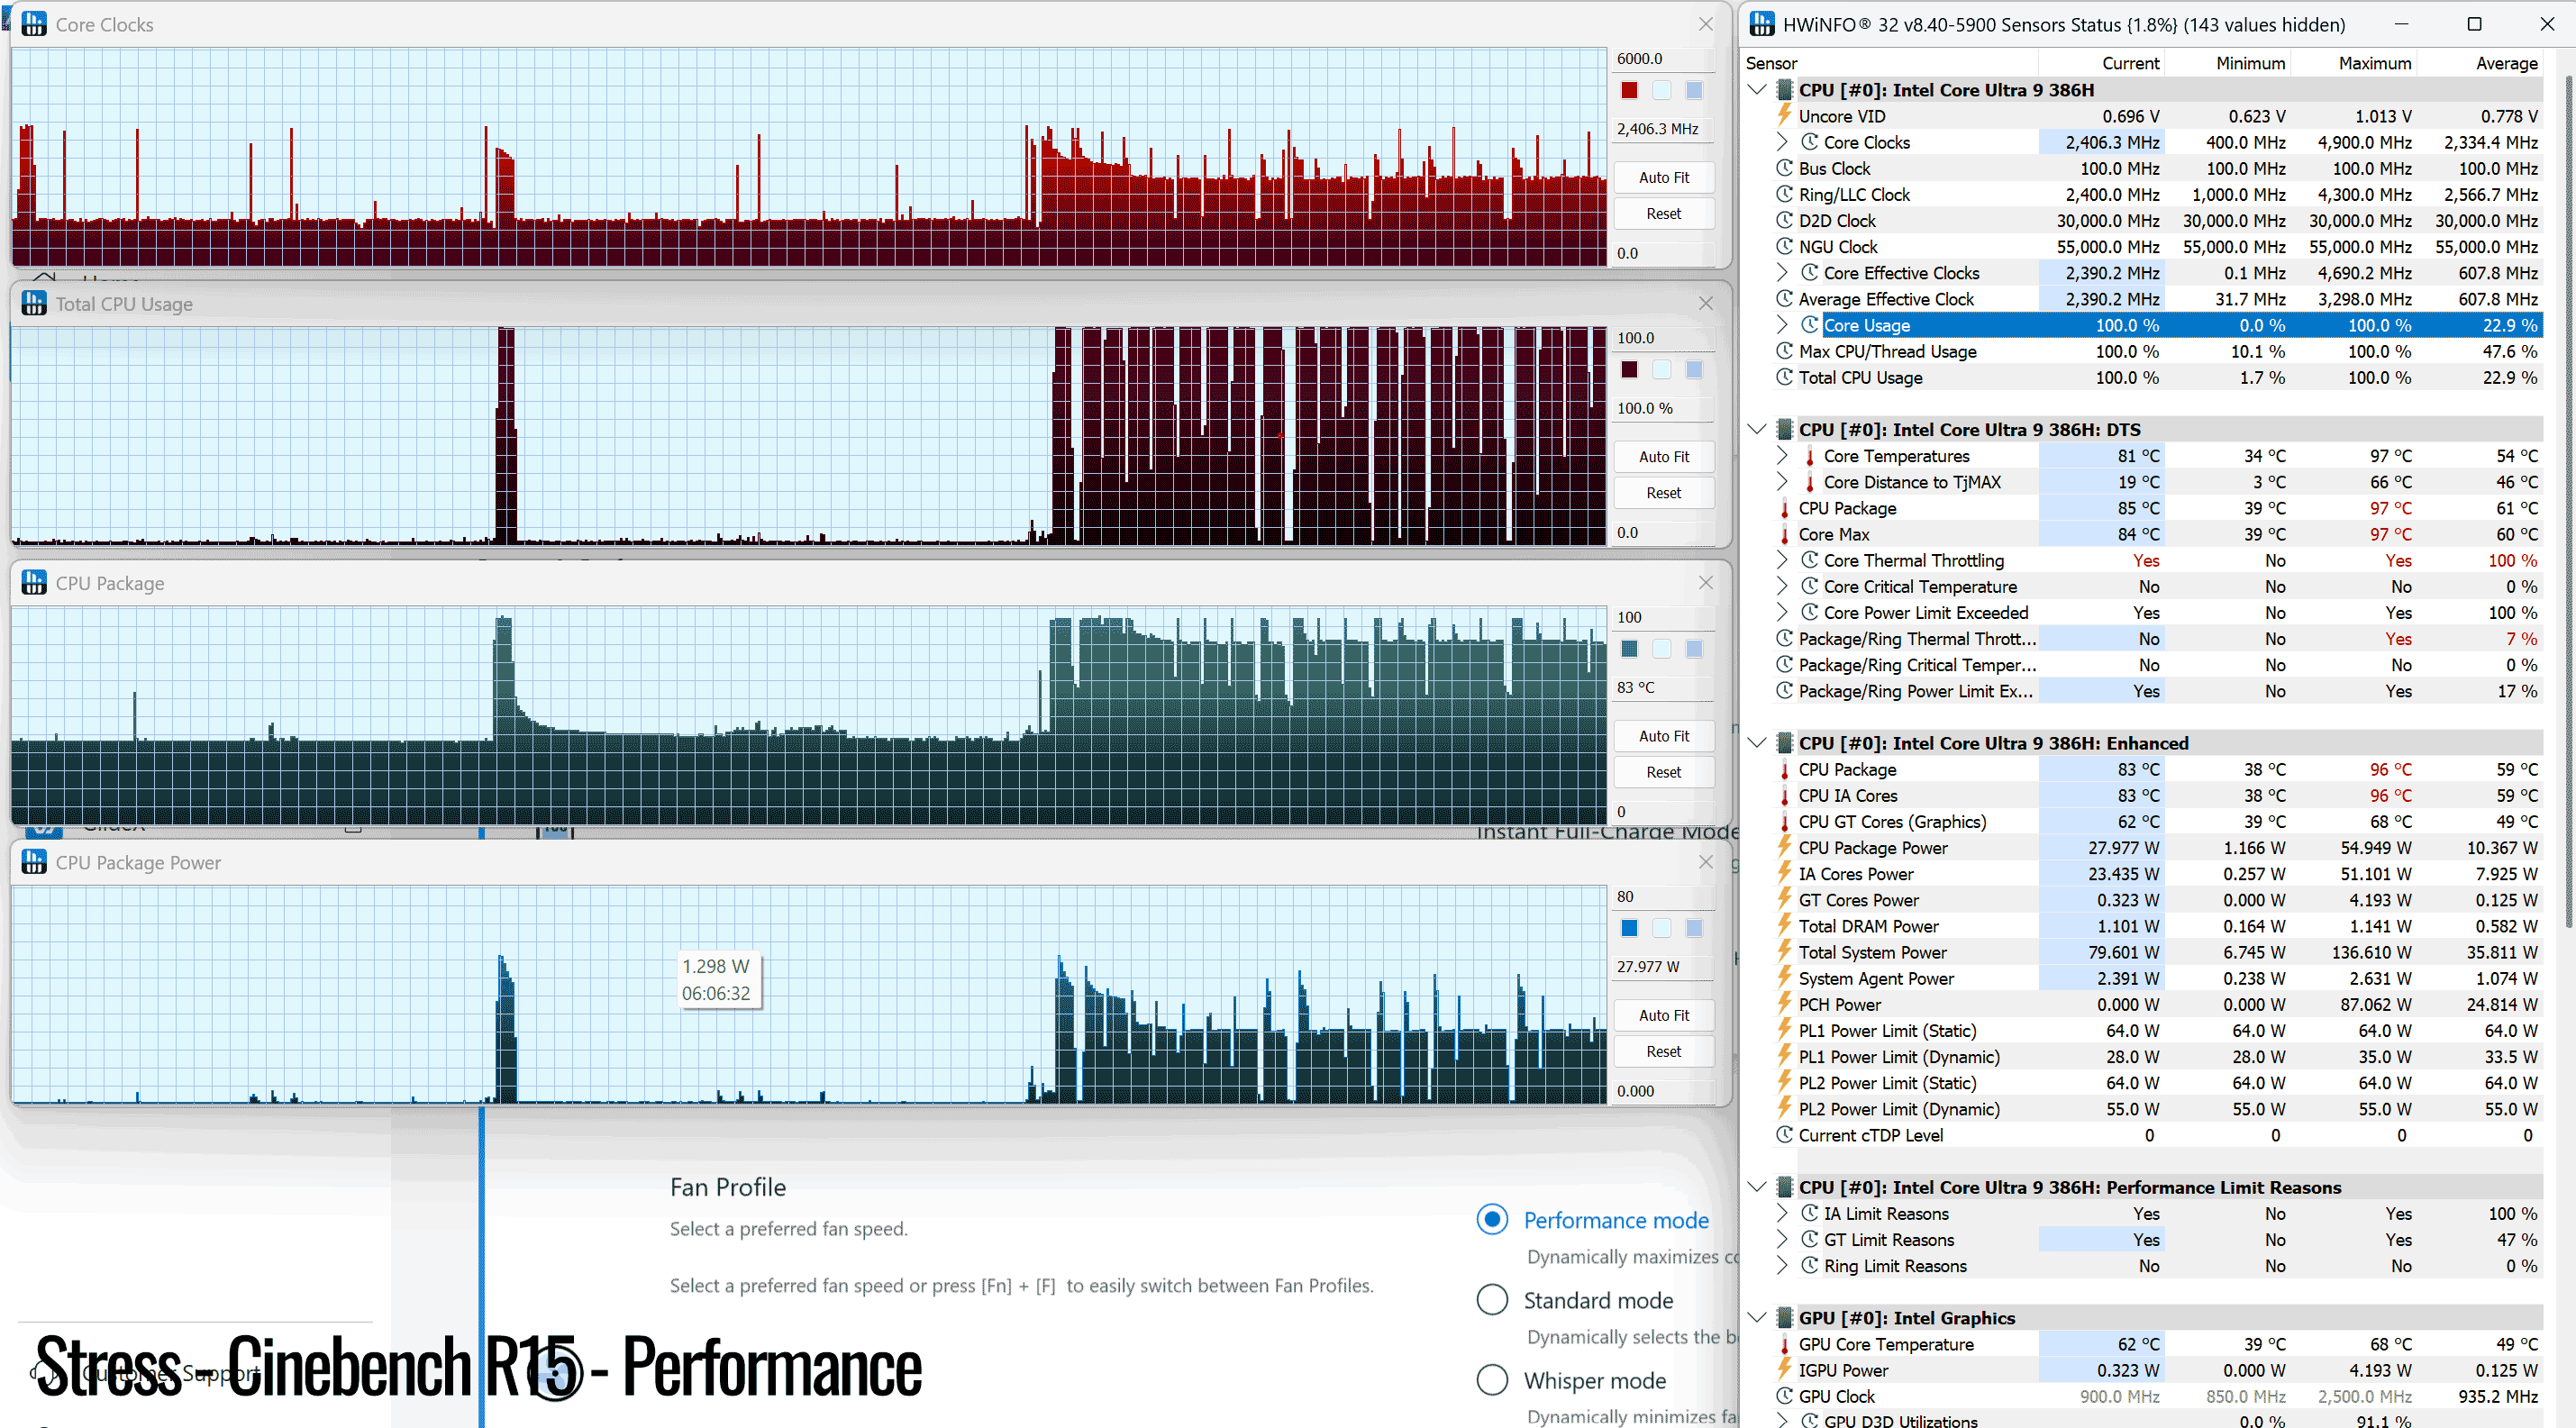
Task: Click the Current column header
Action: tap(2130, 63)
